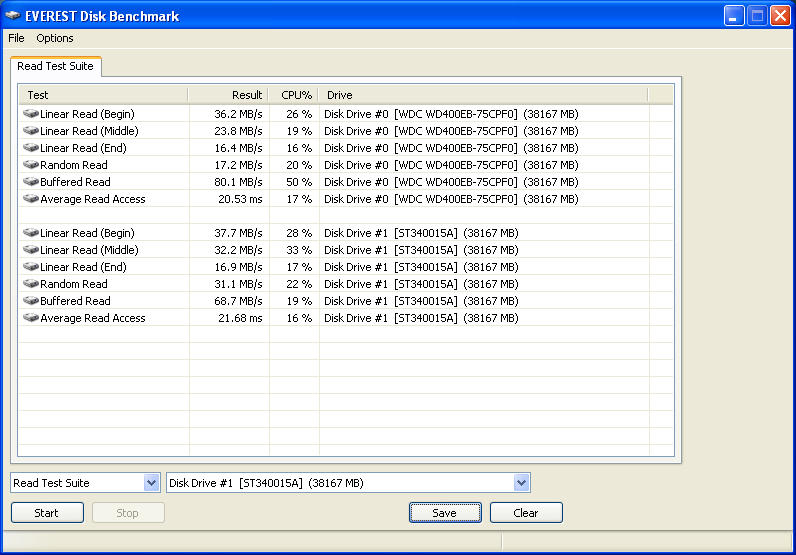Select the 36.2 MB/s result cell
Screen dimensions: 796x555
point(238,114)
